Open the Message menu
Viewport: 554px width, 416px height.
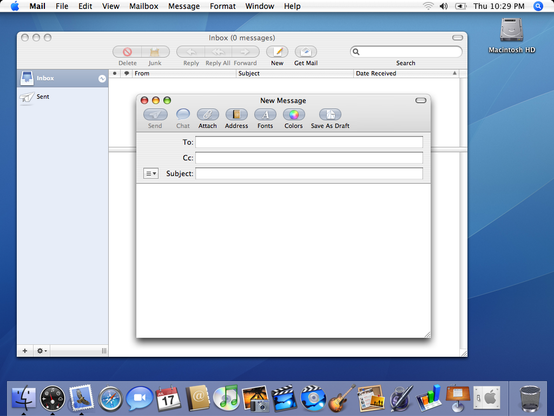pyautogui.click(x=184, y=6)
